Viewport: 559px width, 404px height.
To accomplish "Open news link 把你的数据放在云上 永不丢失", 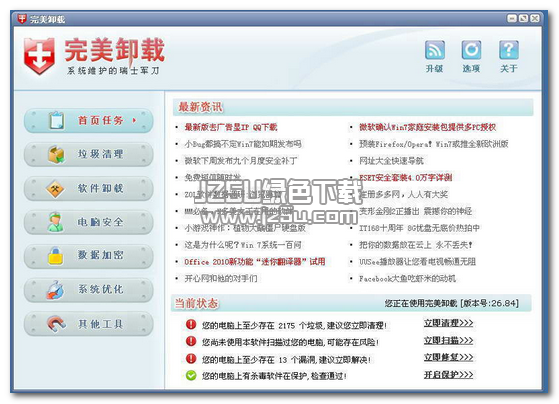I will point(416,245).
